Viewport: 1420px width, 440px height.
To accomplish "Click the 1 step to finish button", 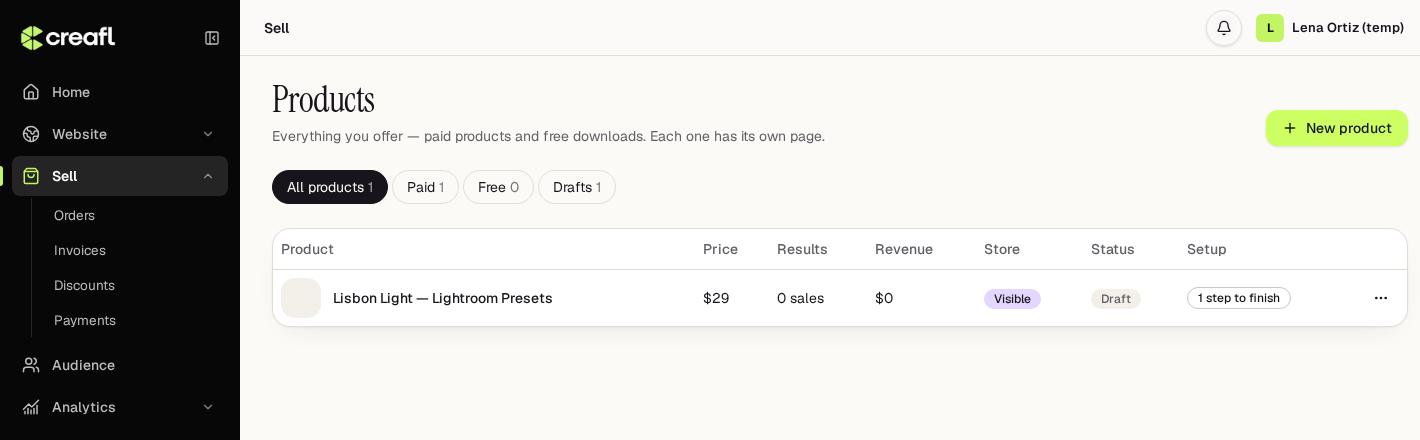I will coord(1239,298).
